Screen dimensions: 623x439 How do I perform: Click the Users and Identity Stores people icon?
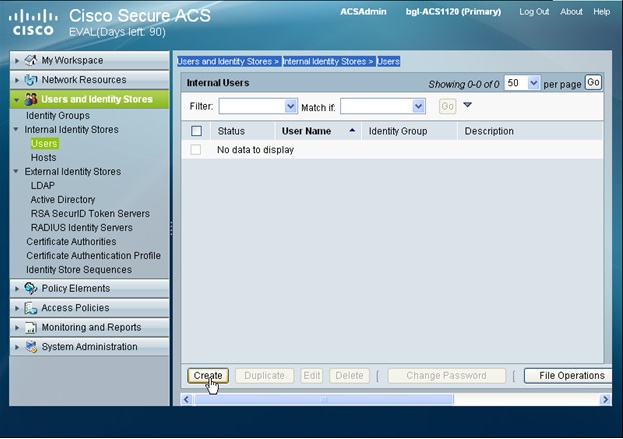point(31,99)
